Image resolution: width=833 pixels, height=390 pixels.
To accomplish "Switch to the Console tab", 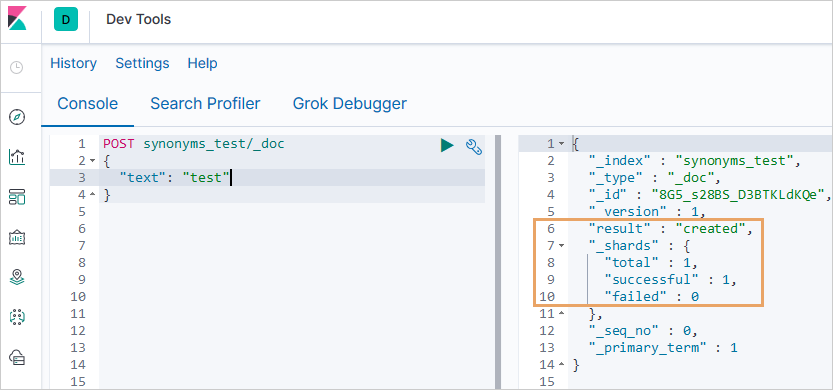I will click(87, 104).
